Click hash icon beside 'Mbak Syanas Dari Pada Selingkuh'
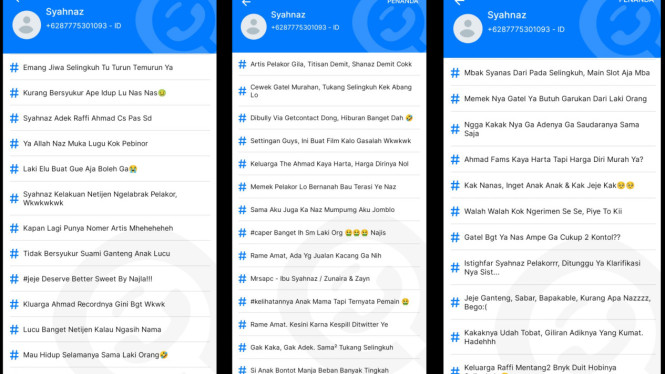665x374 pixels. pyautogui.click(x=455, y=73)
